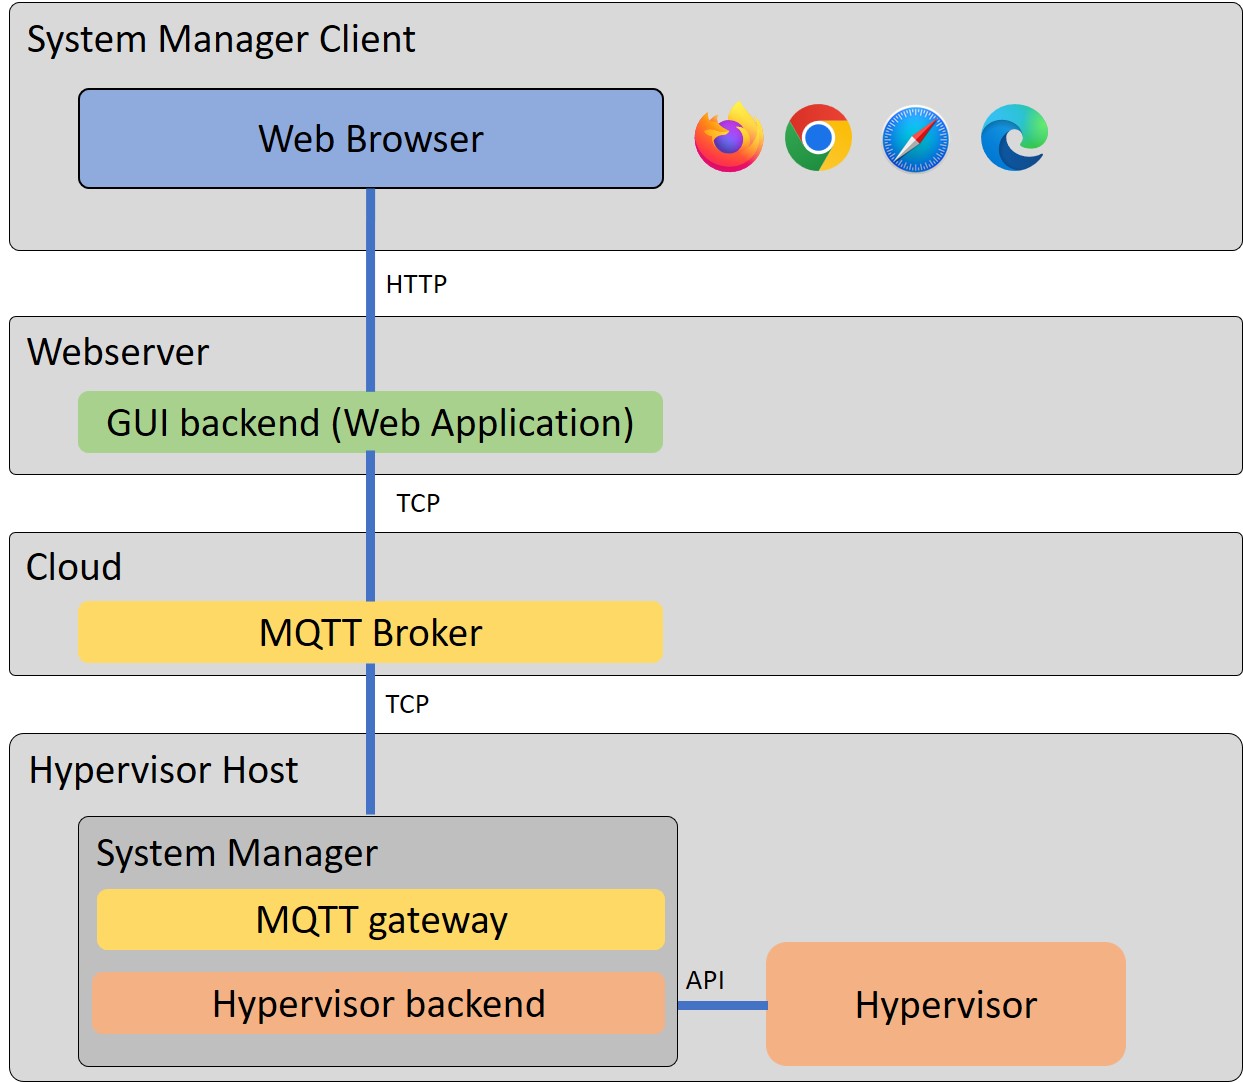1243x1082 pixels.
Task: Collapse the Cloud container
Action: click(74, 567)
